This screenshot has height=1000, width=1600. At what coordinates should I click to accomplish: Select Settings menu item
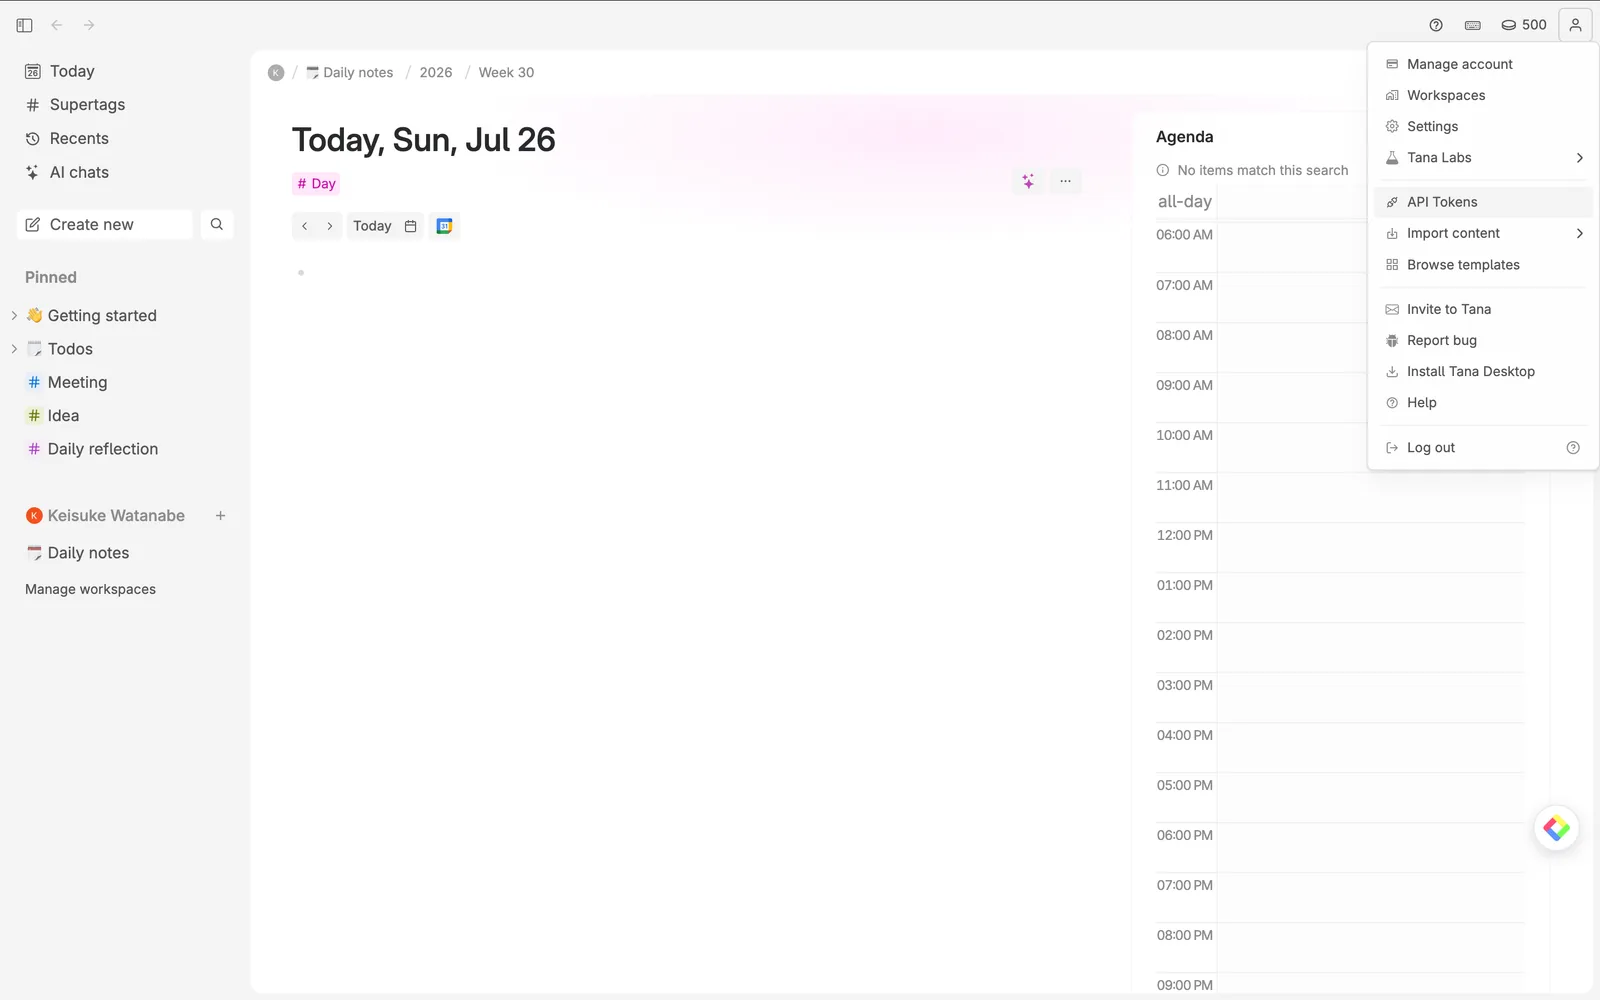(1483, 126)
